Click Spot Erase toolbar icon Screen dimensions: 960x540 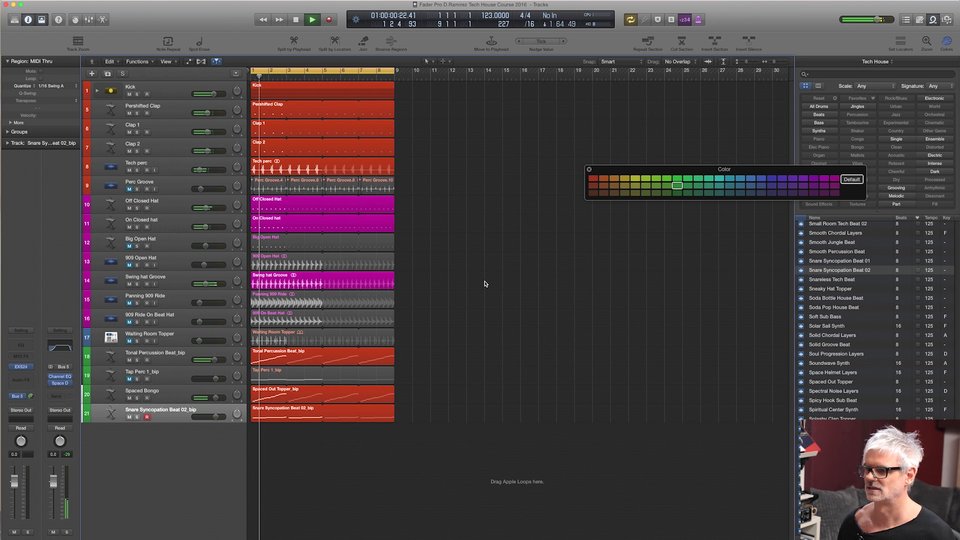(199, 43)
